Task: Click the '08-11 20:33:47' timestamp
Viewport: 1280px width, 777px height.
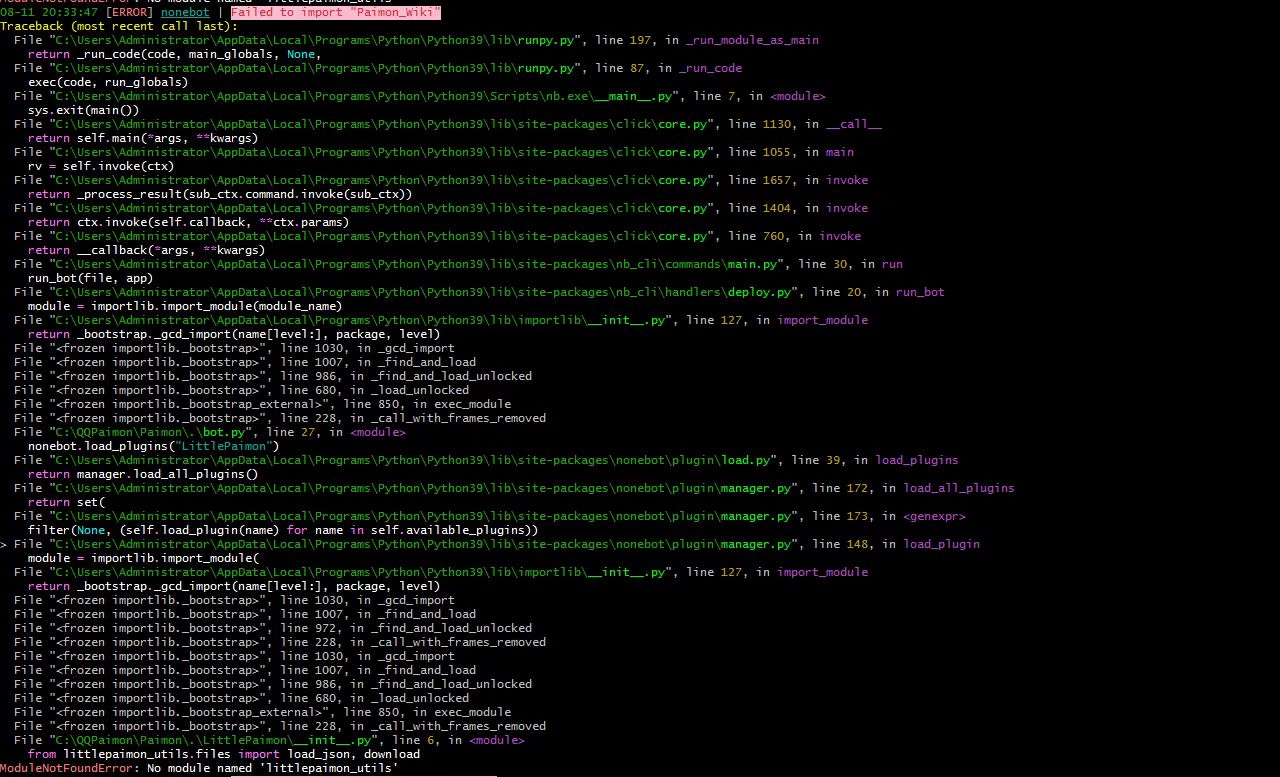Action: (x=49, y=12)
